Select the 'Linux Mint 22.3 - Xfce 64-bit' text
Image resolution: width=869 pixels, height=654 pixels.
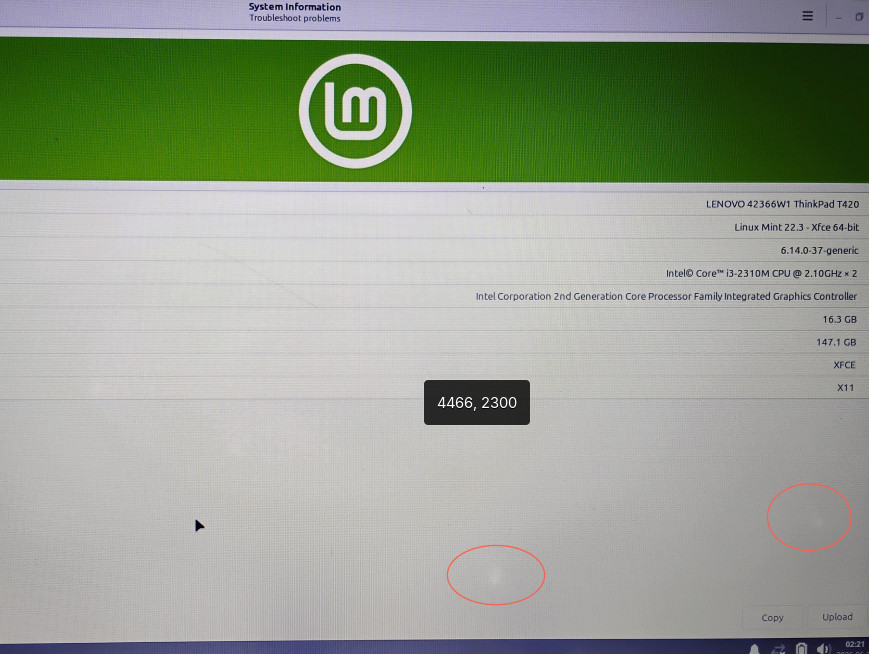click(x=796, y=227)
